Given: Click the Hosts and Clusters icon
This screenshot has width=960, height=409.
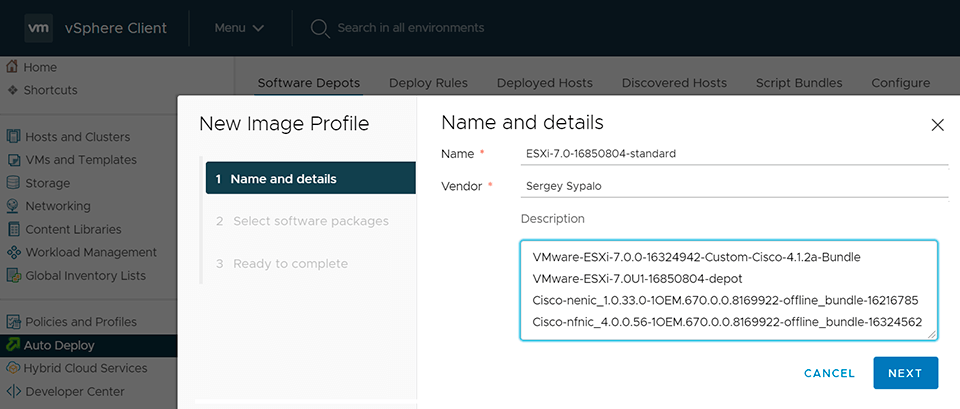Looking at the screenshot, I should [13, 137].
